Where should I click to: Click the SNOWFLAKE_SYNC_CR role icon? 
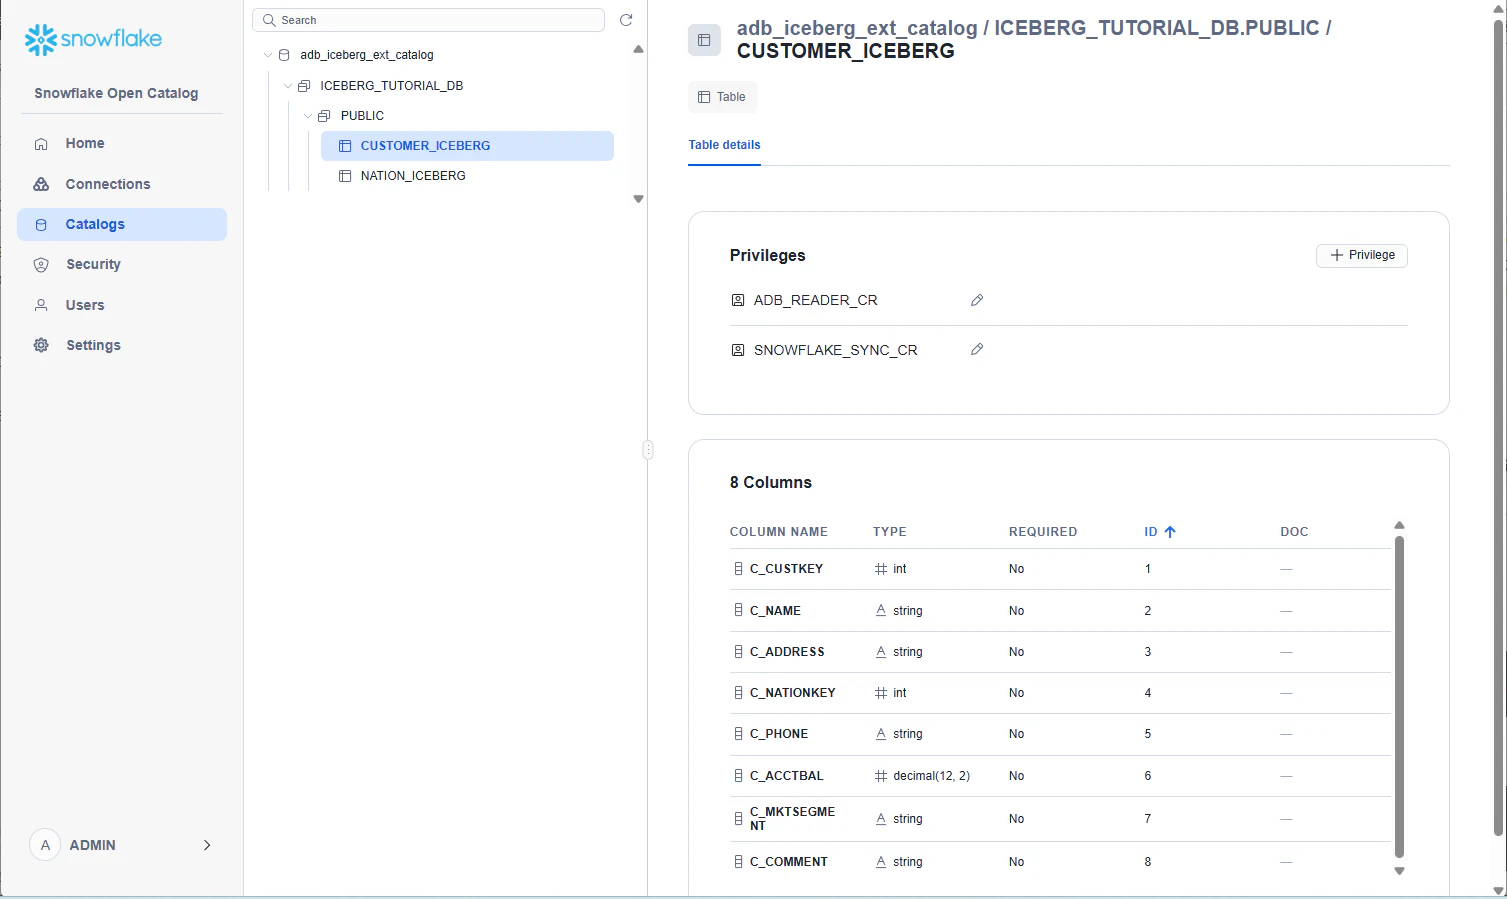point(738,350)
